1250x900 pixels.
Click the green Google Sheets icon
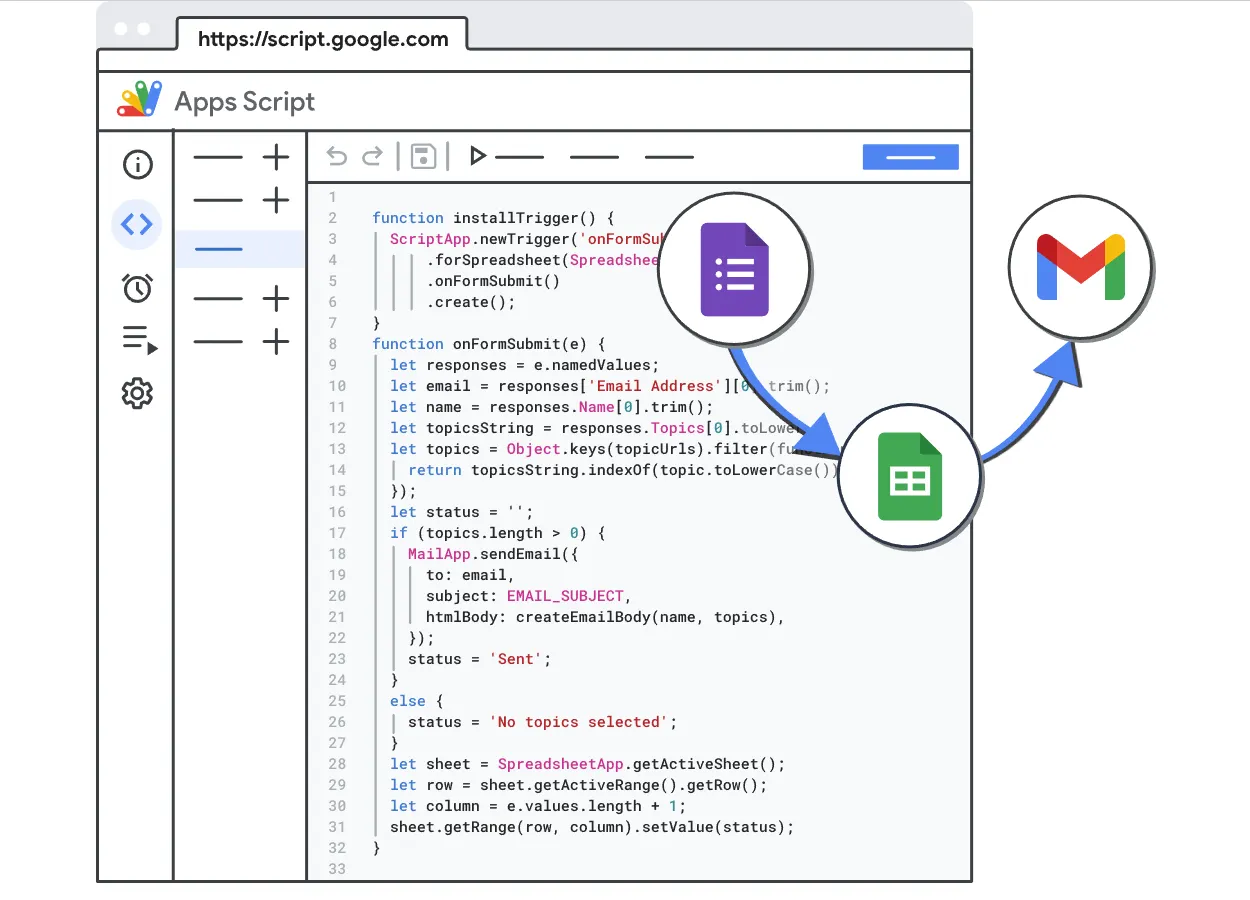click(910, 477)
